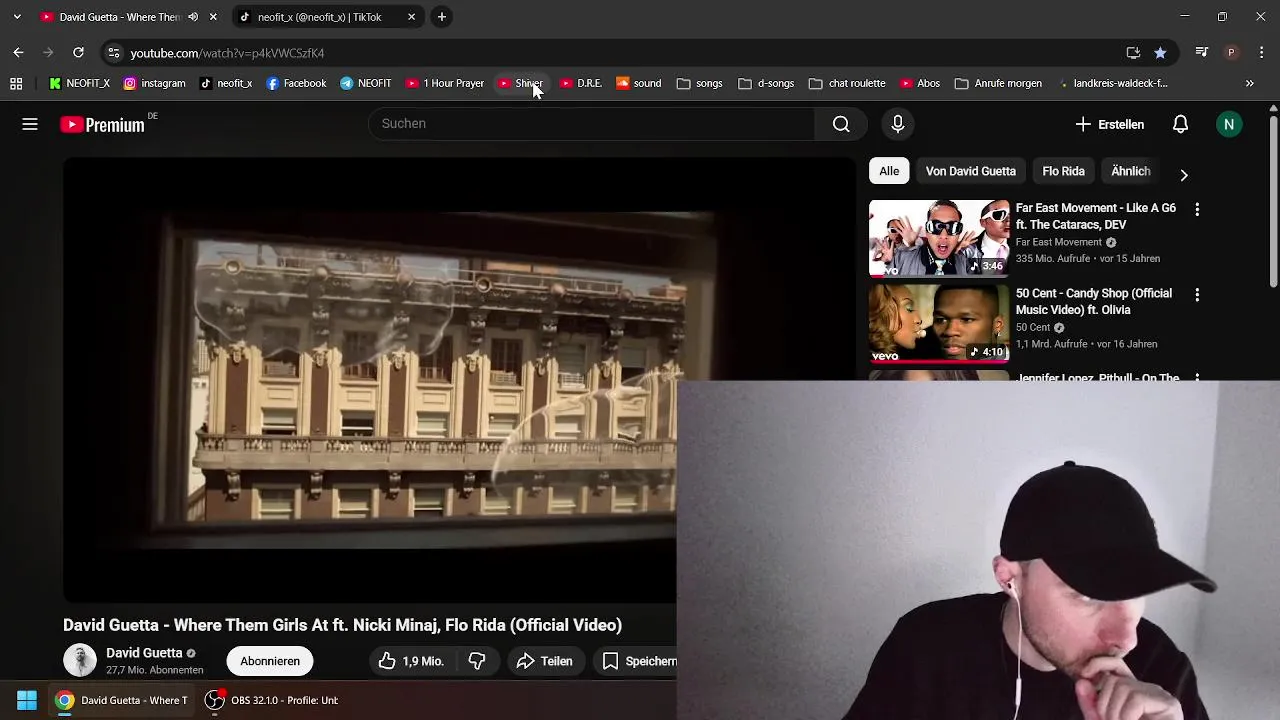Open the 'landkreis-waldeck-f...' bookmark
The width and height of the screenshot is (1280, 720).
[x=1112, y=84]
